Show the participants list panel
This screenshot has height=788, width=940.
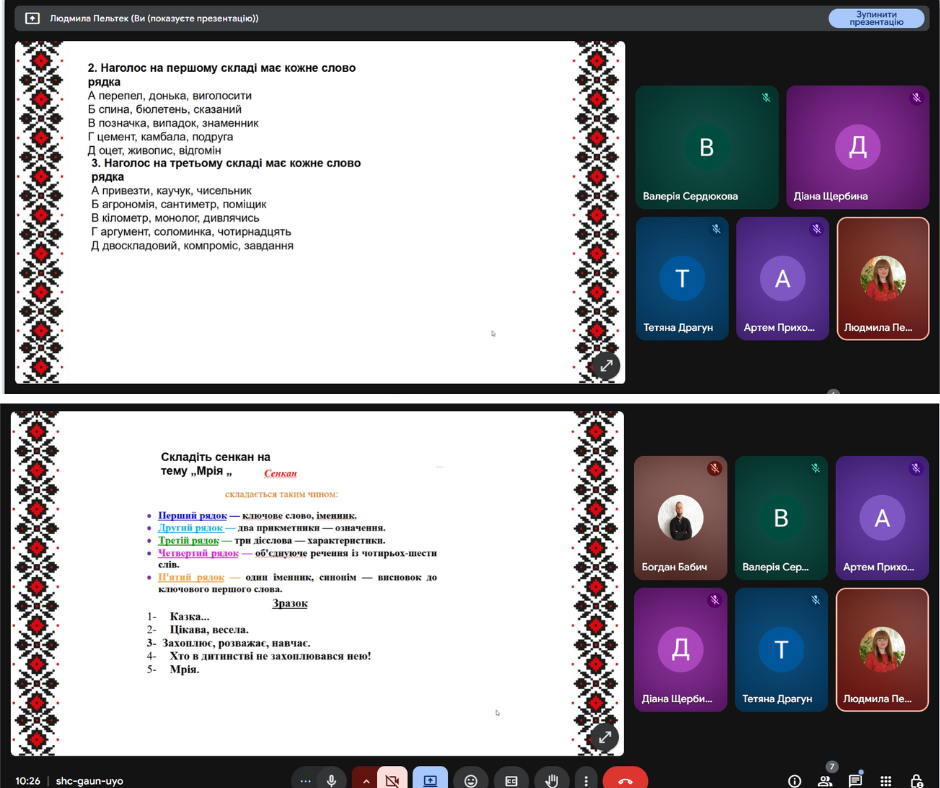pos(825,781)
